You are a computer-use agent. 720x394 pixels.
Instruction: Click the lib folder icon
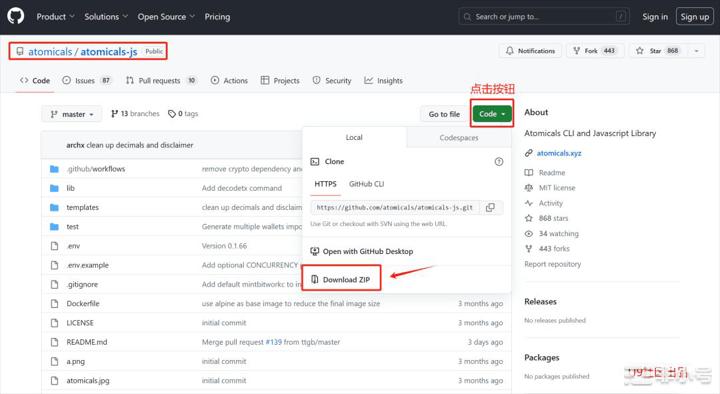click(x=54, y=188)
